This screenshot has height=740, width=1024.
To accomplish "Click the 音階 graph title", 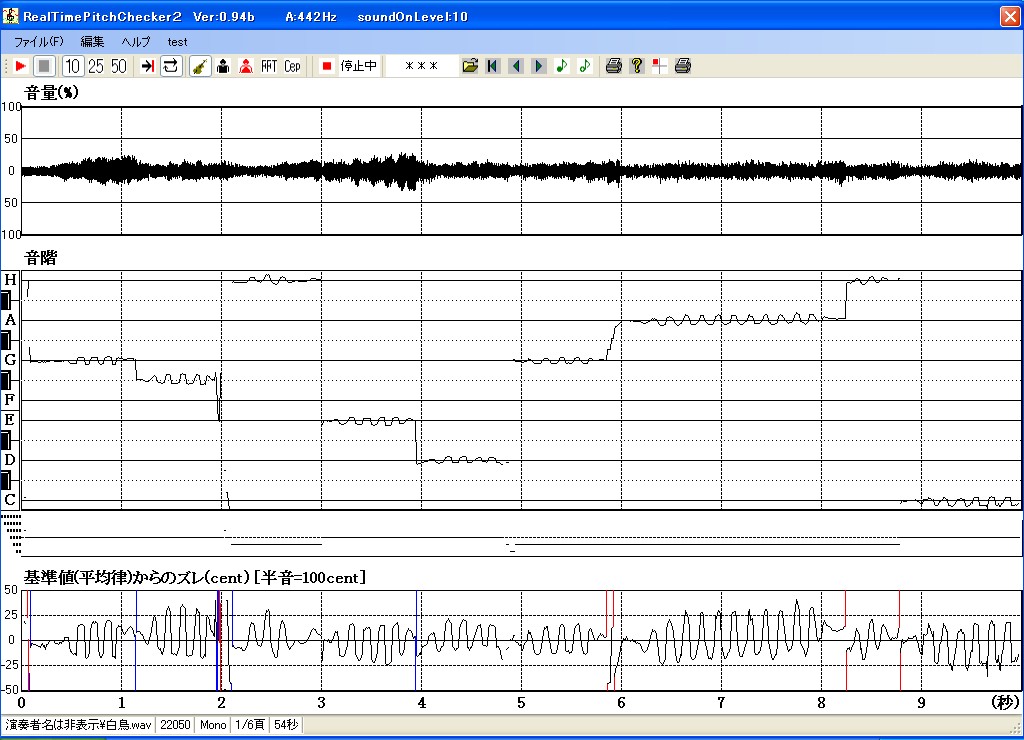I will tap(40, 258).
